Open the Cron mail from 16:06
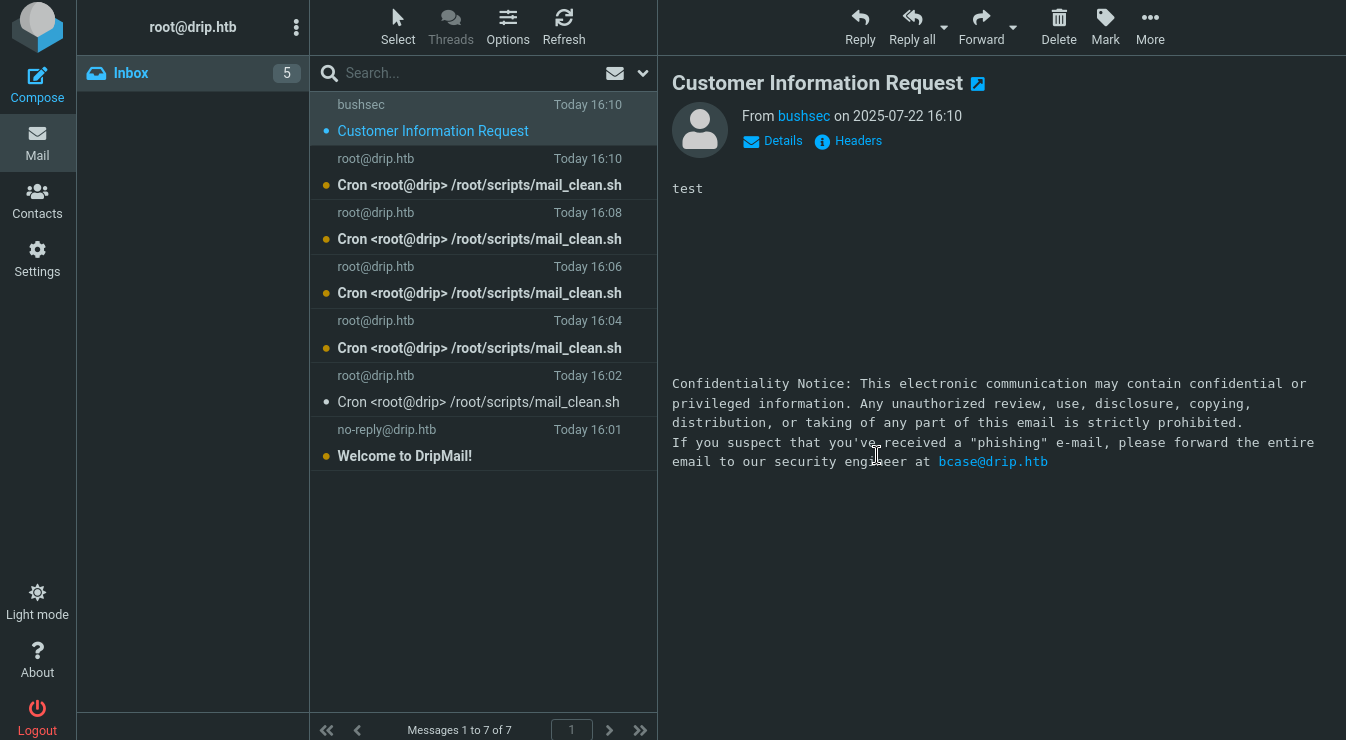This screenshot has width=1346, height=740. pos(484,281)
